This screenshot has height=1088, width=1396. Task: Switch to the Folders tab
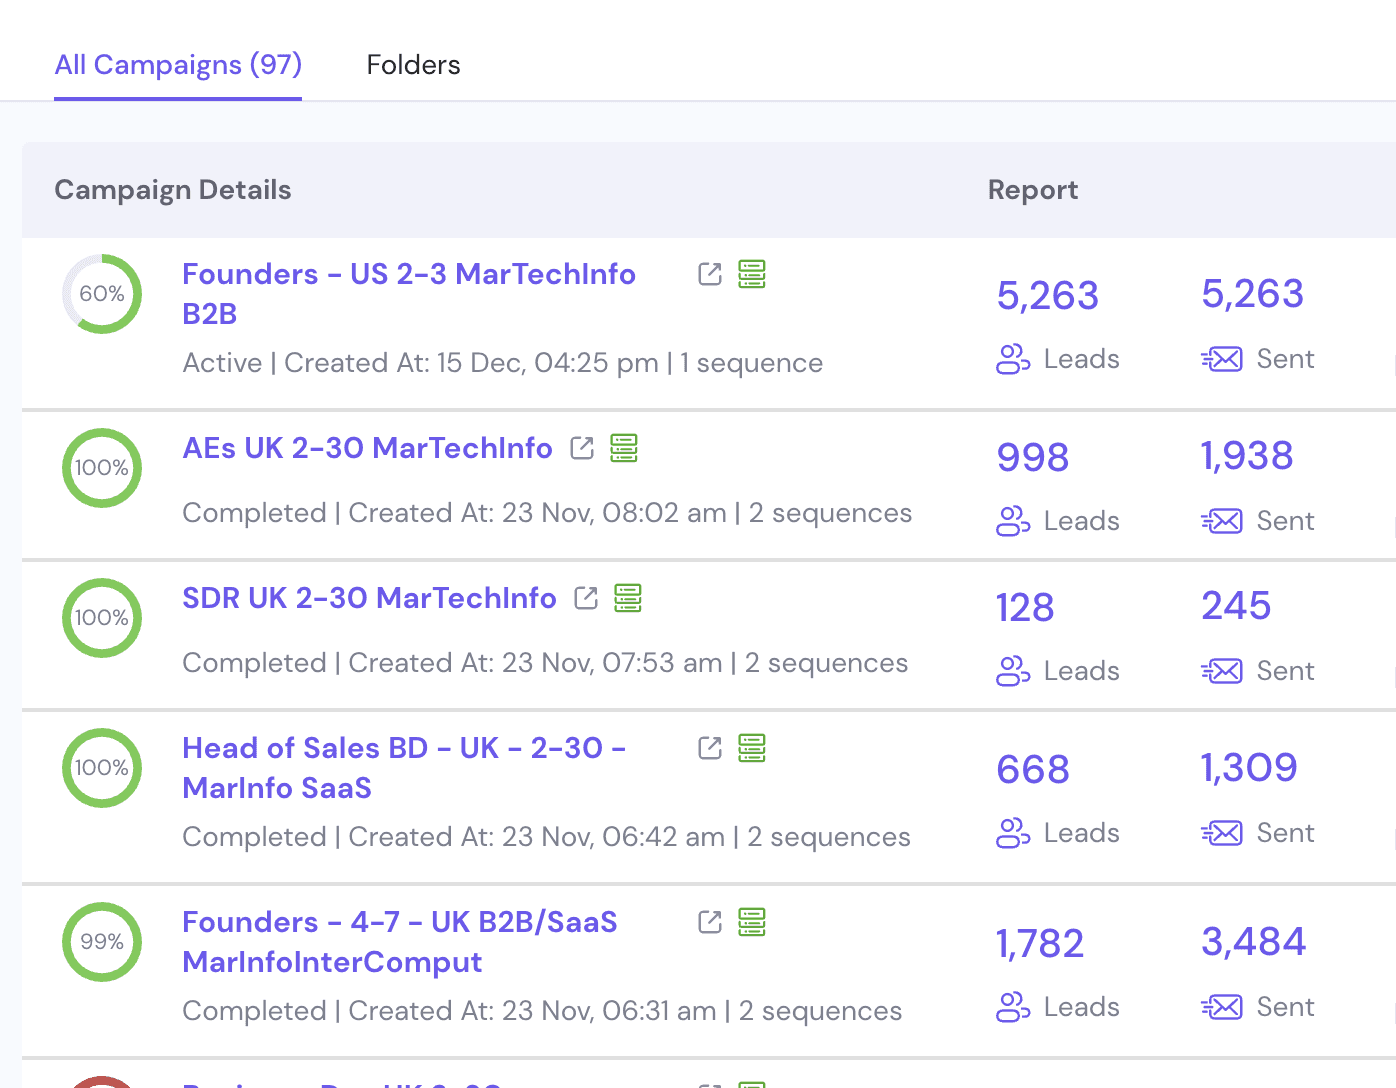(x=413, y=64)
